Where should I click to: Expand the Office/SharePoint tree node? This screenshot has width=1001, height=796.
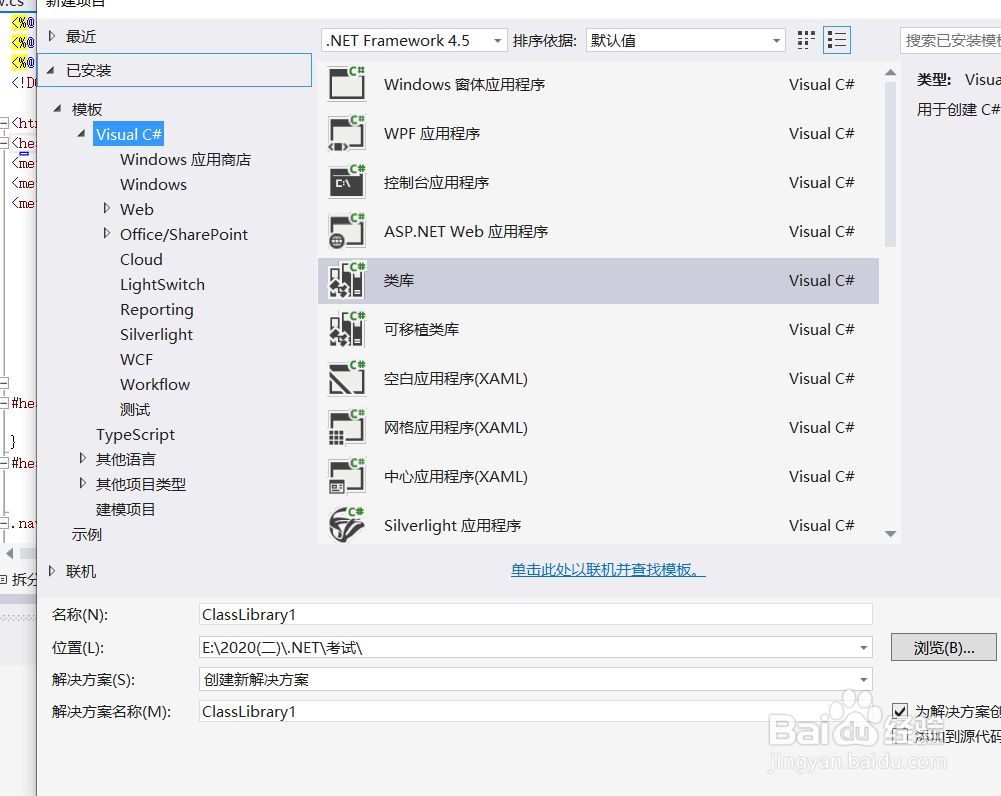[107, 233]
